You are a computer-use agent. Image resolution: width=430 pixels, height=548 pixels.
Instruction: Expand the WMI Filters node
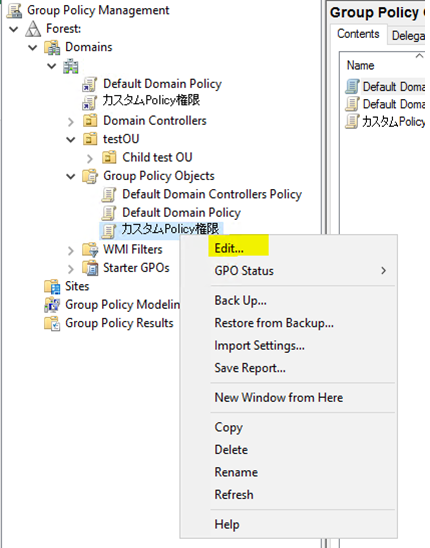click(x=71, y=251)
